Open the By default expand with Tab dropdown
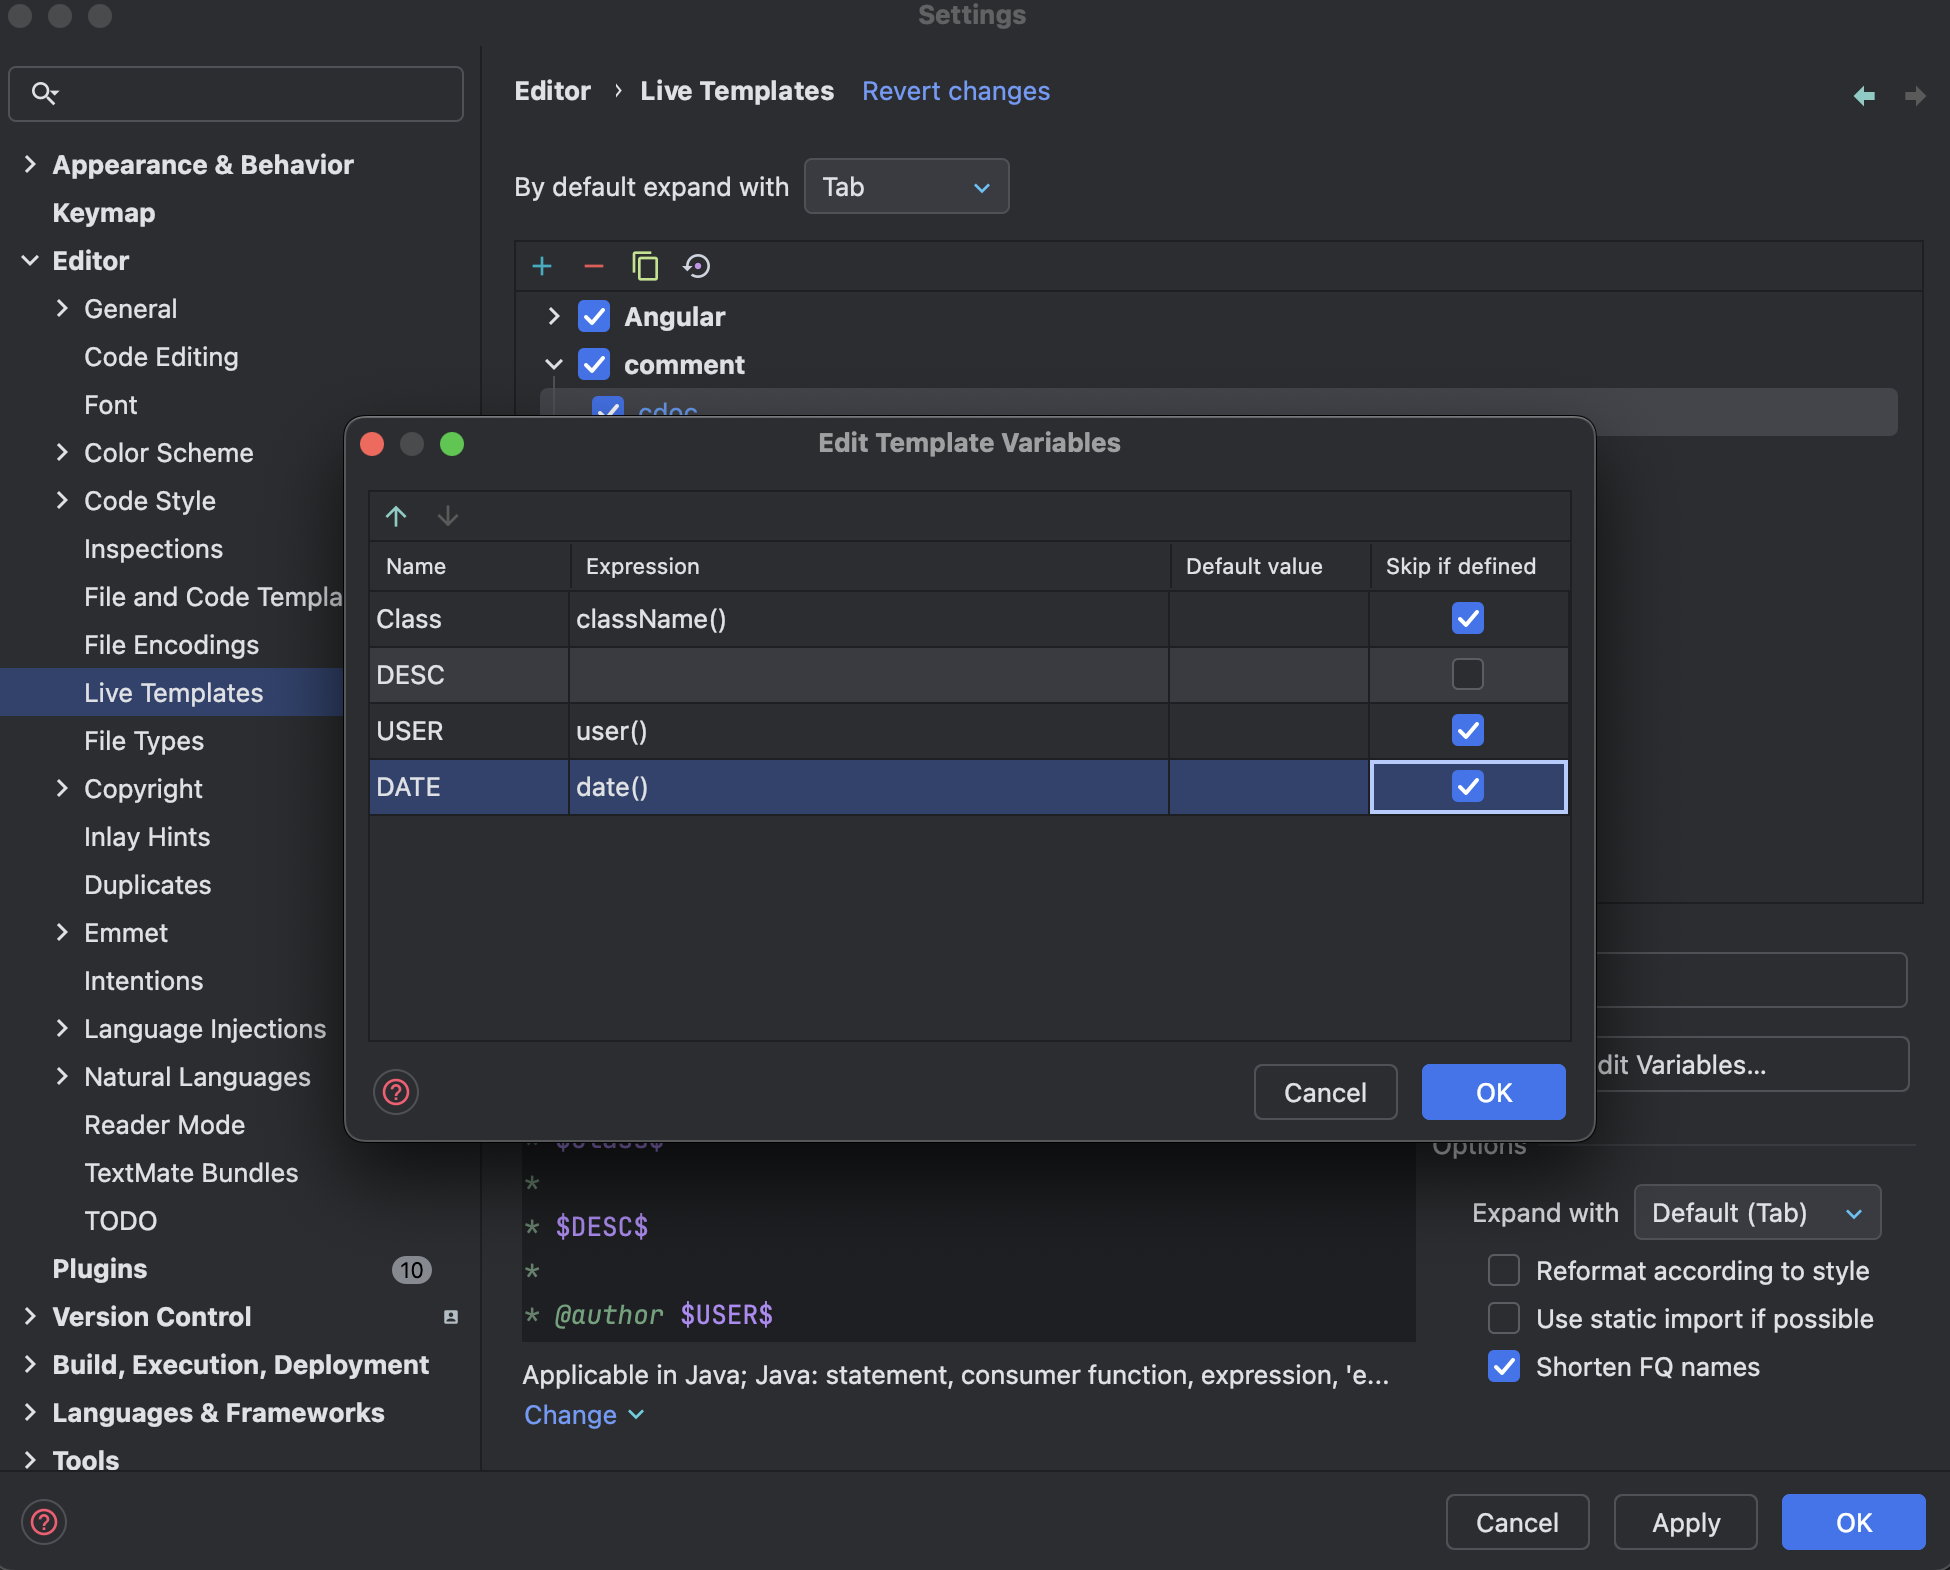The width and height of the screenshot is (1950, 1570). [906, 187]
